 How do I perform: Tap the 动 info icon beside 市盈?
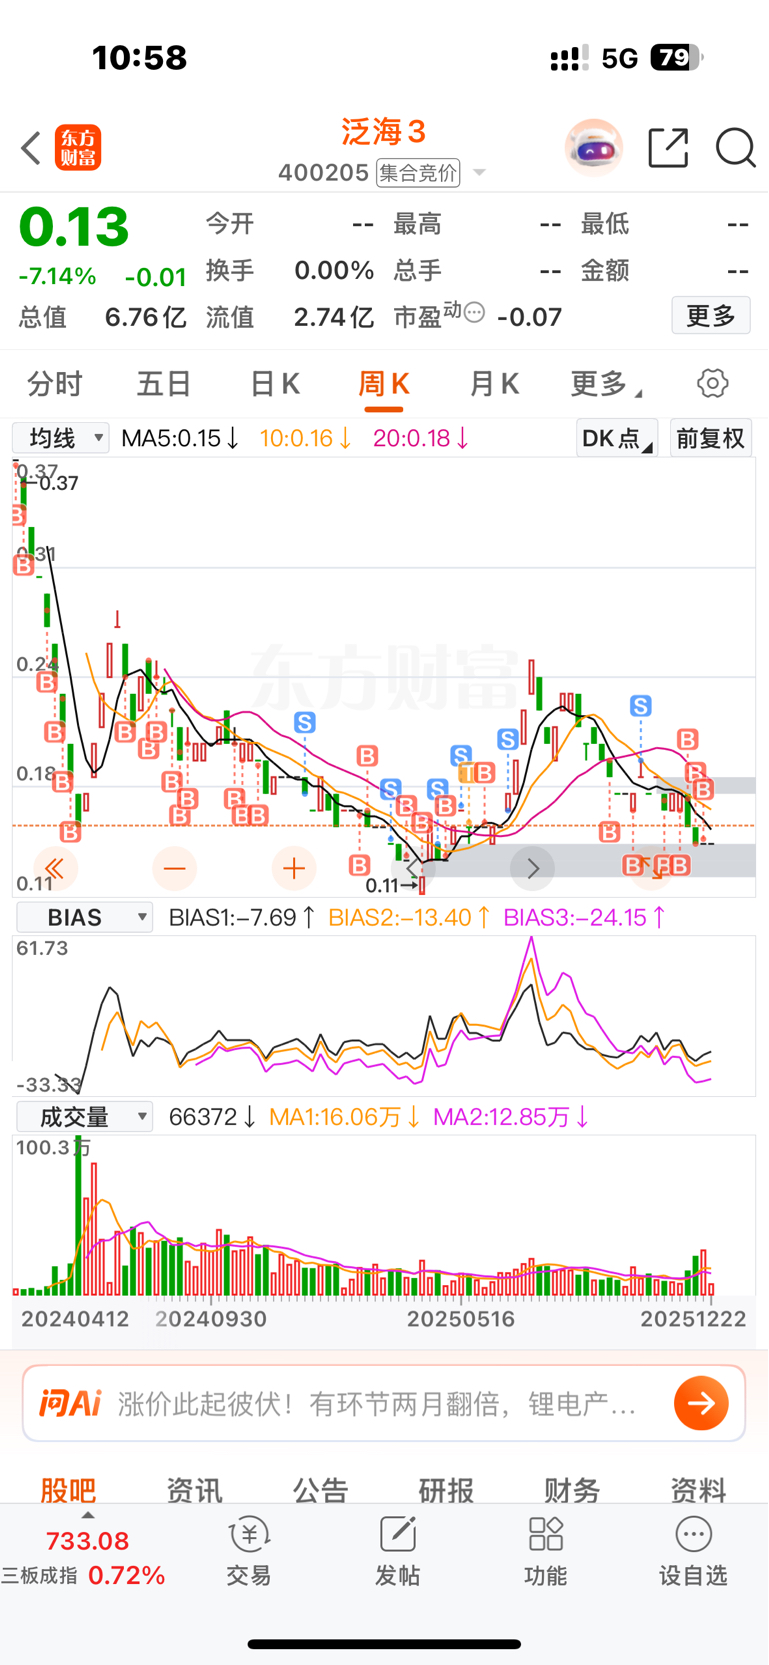tap(474, 312)
